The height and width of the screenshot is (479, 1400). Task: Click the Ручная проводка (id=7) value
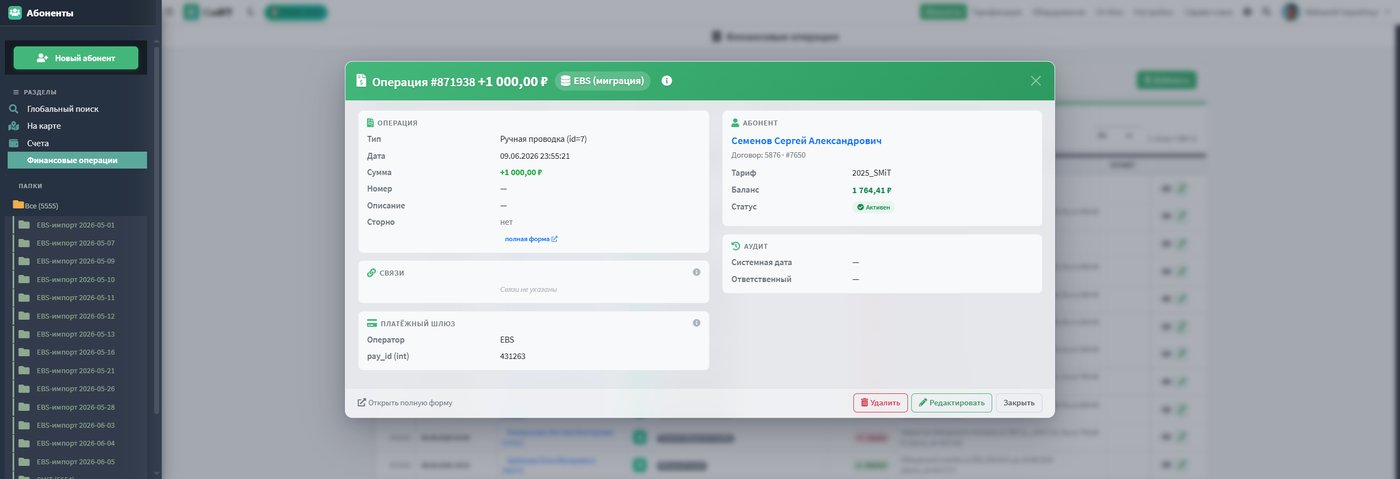pyautogui.click(x=543, y=139)
